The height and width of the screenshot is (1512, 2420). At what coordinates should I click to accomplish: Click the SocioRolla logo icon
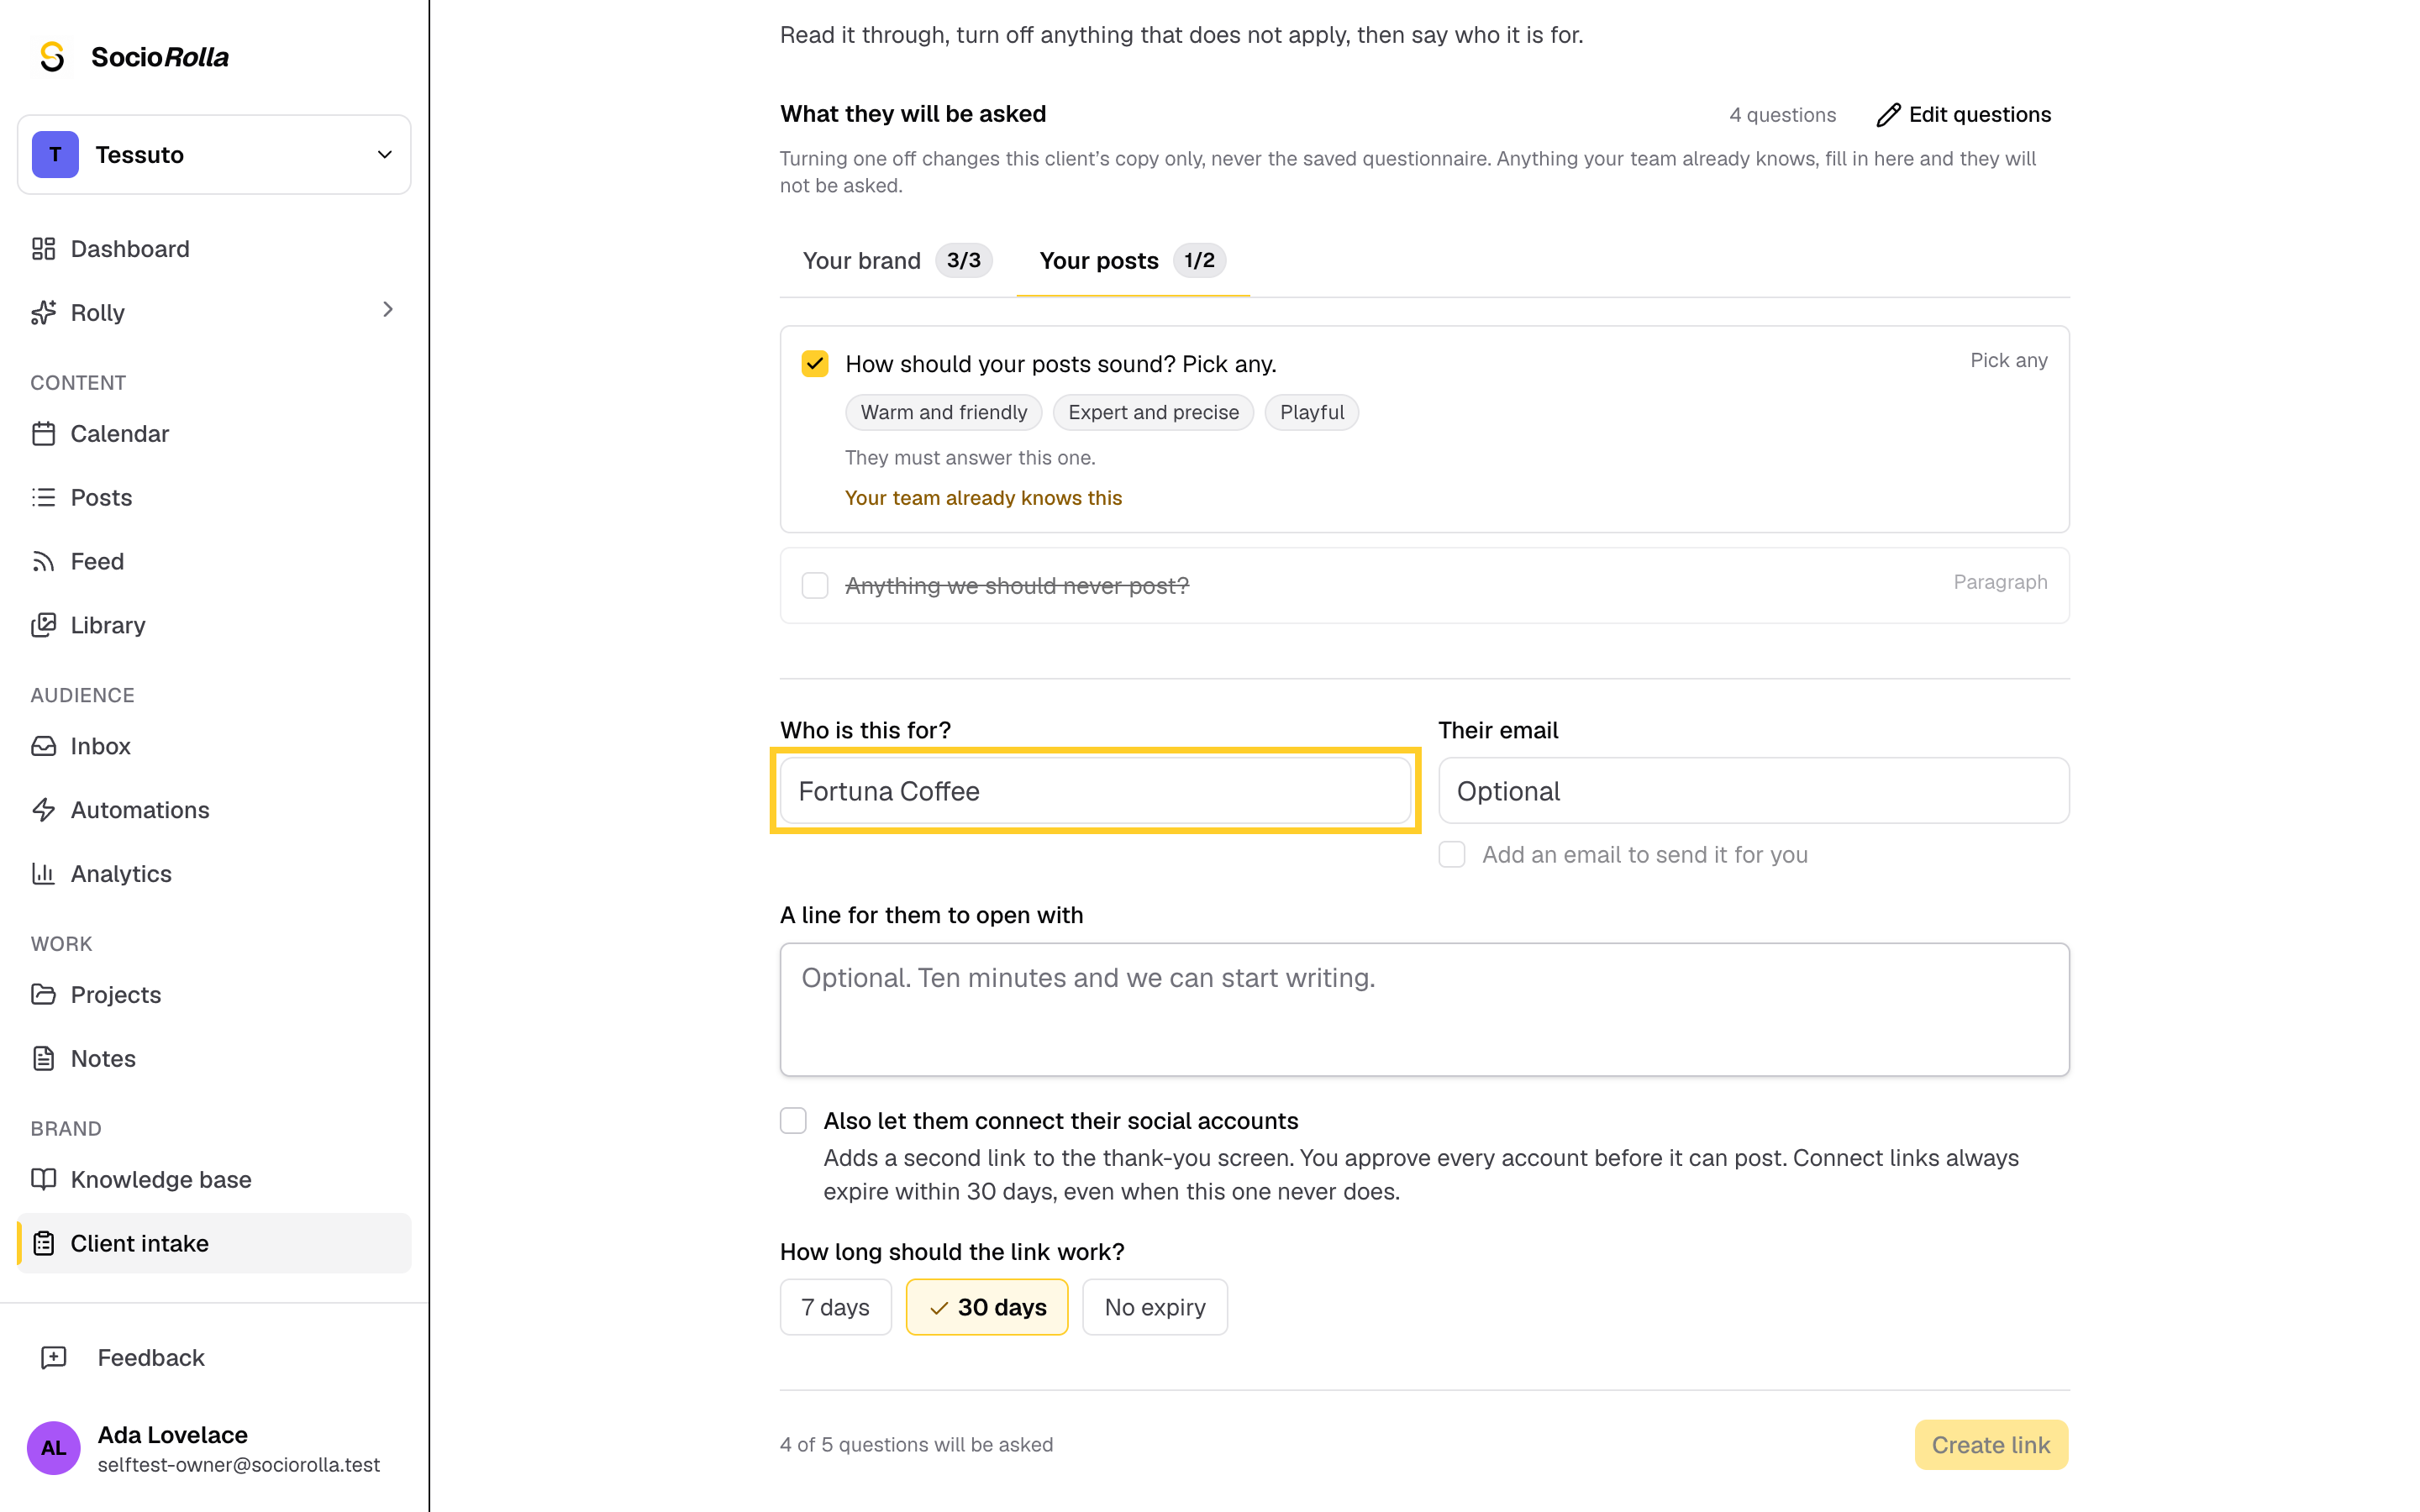(52, 57)
